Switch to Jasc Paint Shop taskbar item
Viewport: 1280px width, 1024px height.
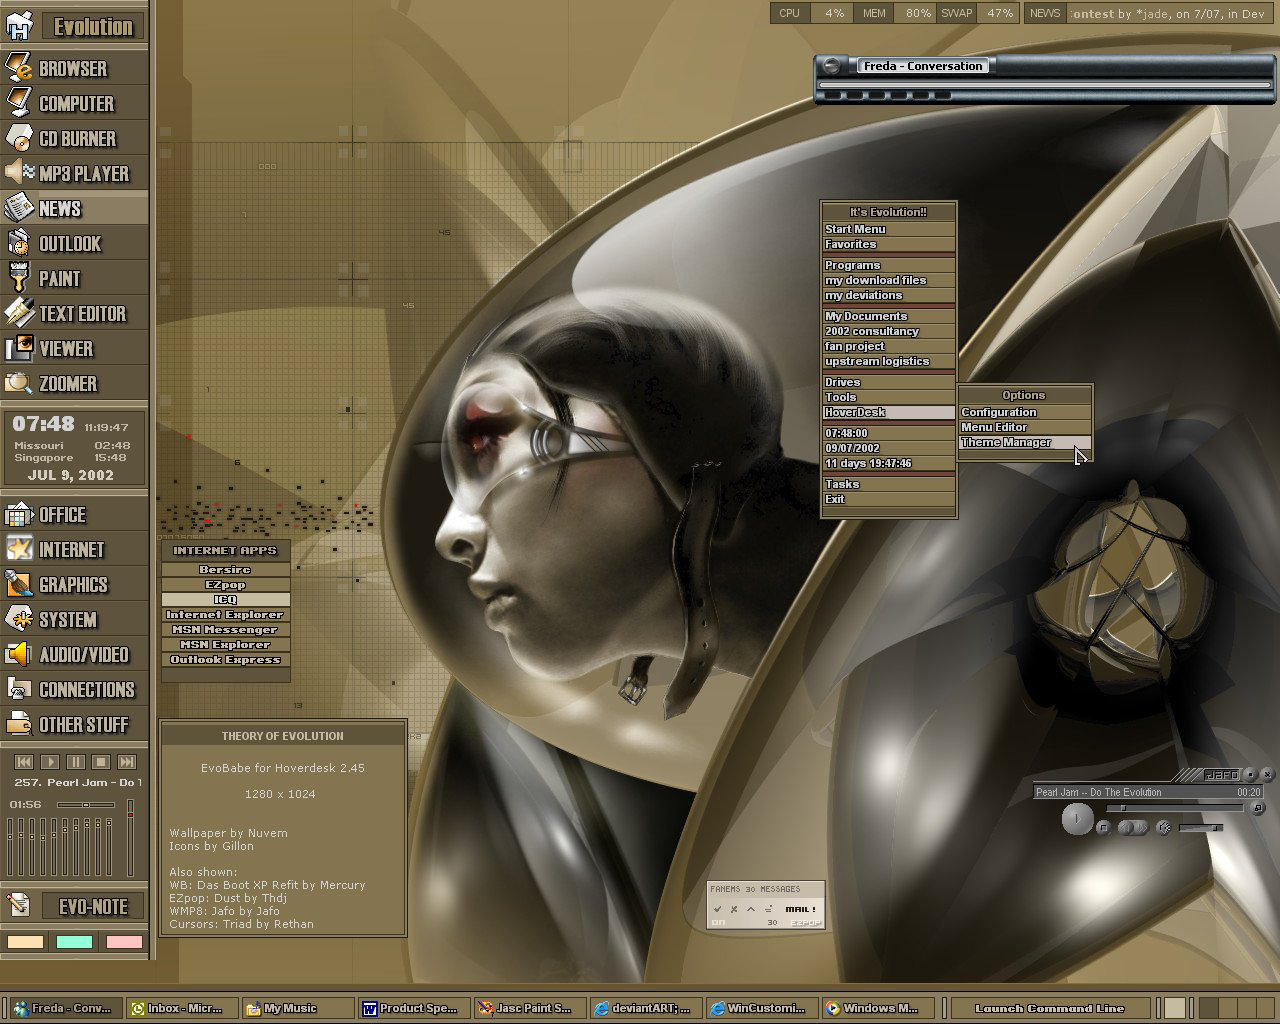[530, 1008]
